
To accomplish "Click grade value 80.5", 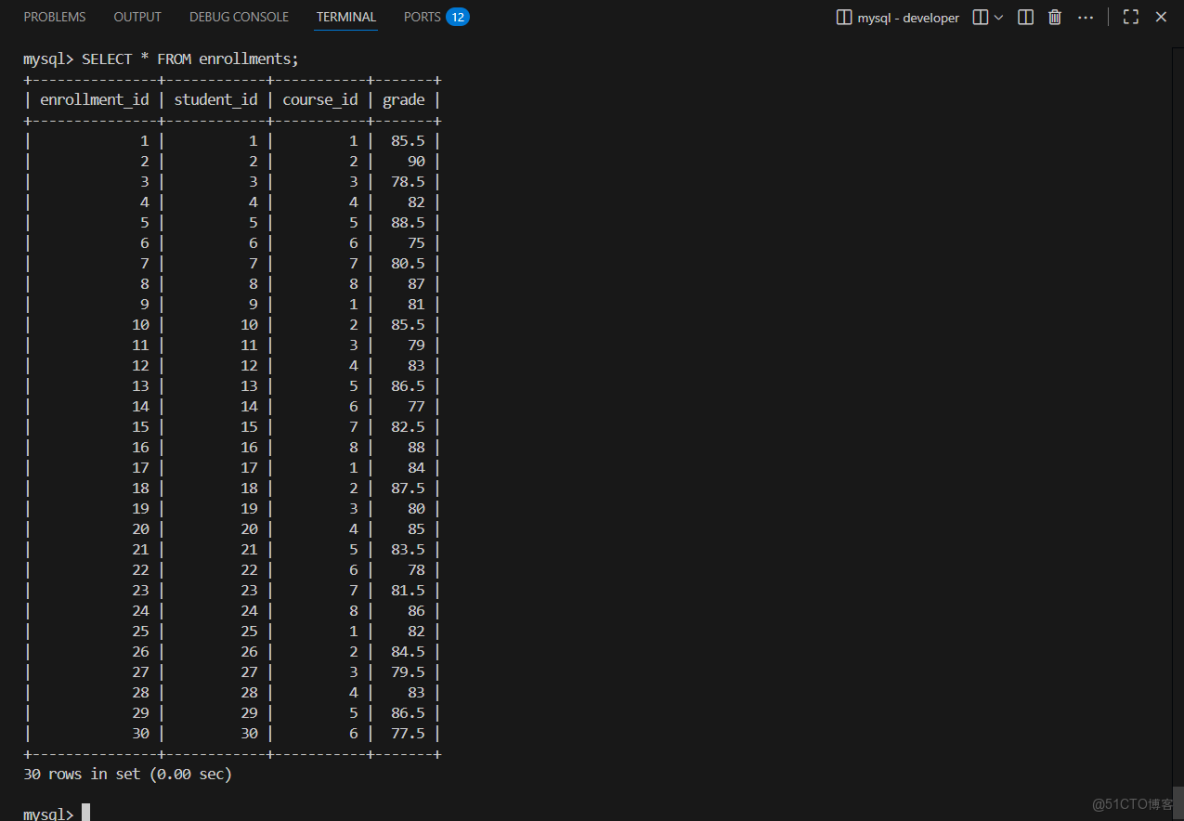I will pyautogui.click(x=408, y=263).
